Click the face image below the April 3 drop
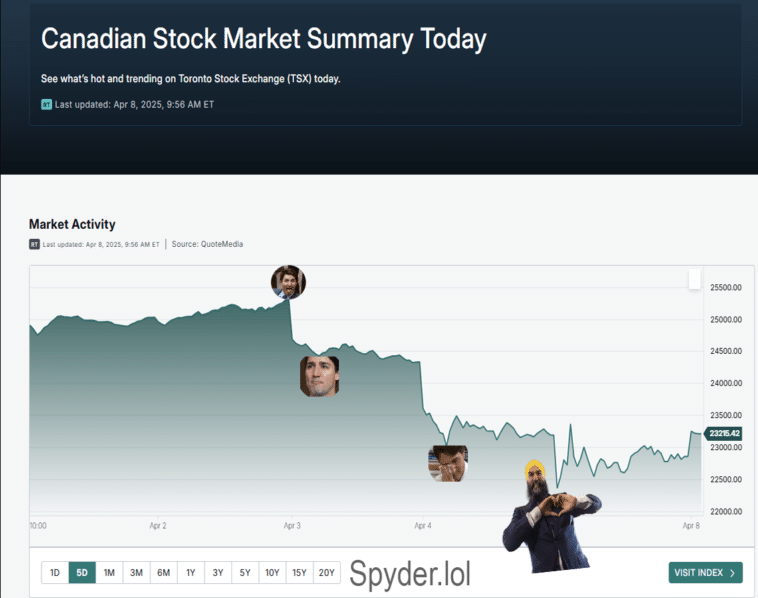758x598 pixels. pos(319,376)
